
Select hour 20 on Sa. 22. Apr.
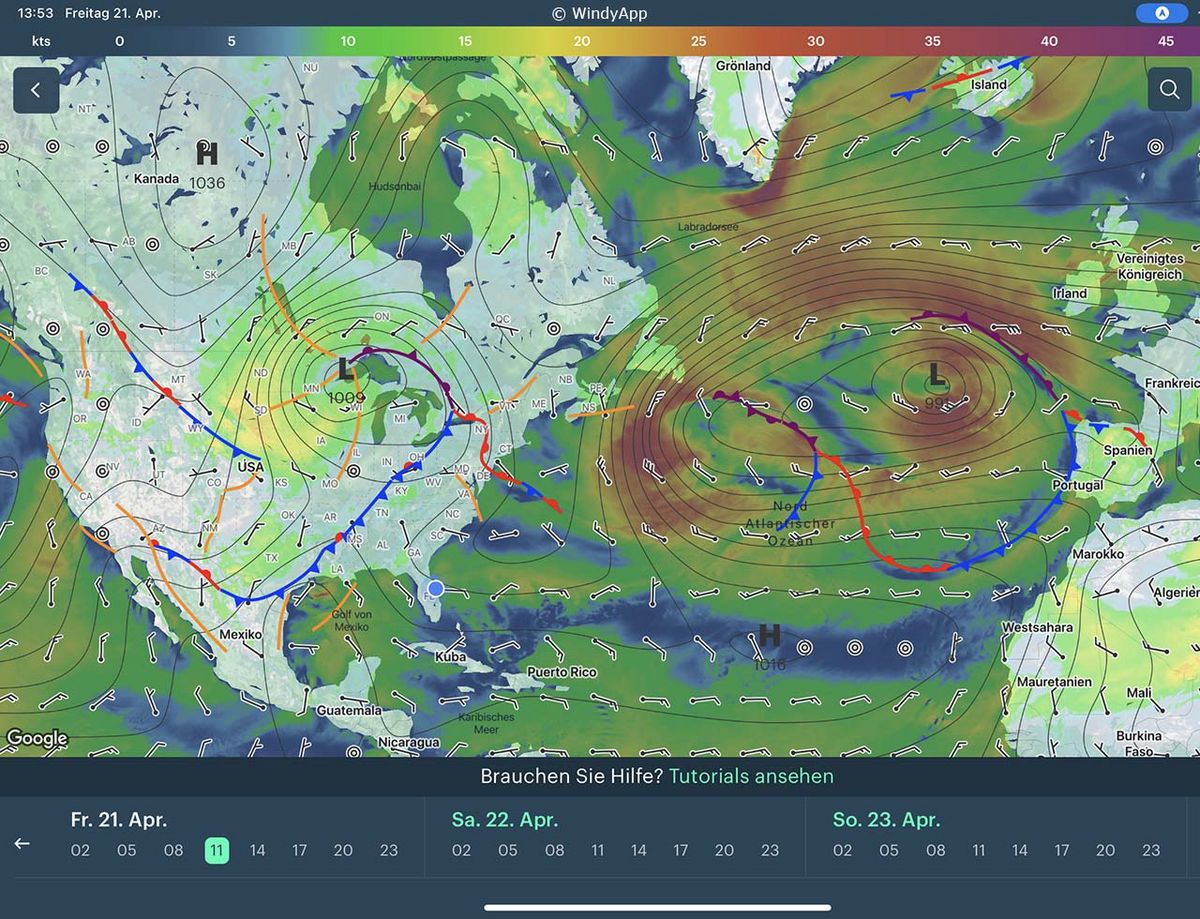pyautogui.click(x=724, y=851)
